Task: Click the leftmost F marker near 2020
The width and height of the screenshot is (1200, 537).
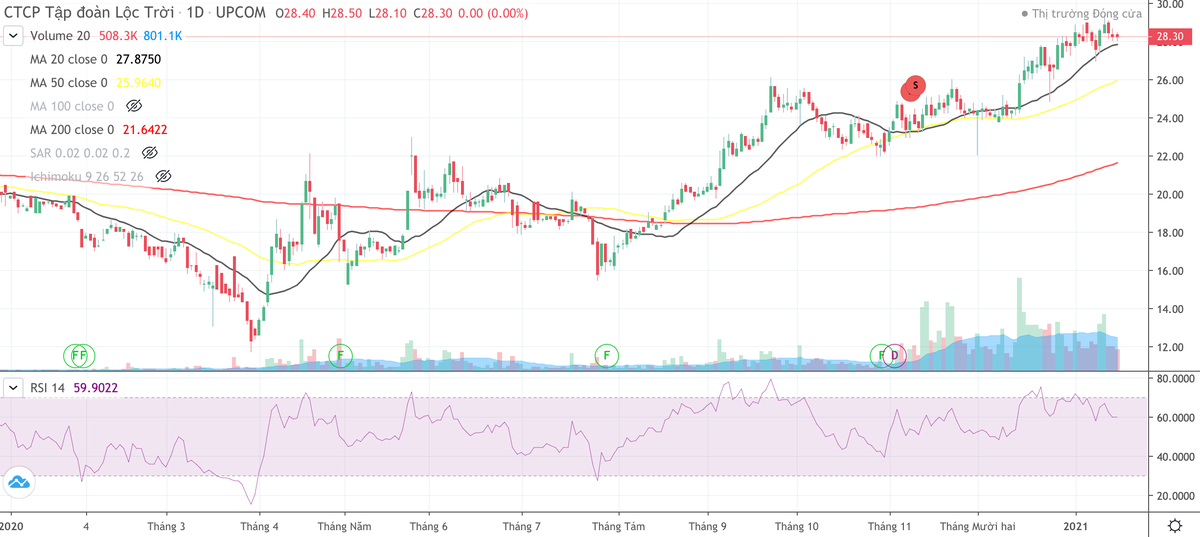Action: 75,355
